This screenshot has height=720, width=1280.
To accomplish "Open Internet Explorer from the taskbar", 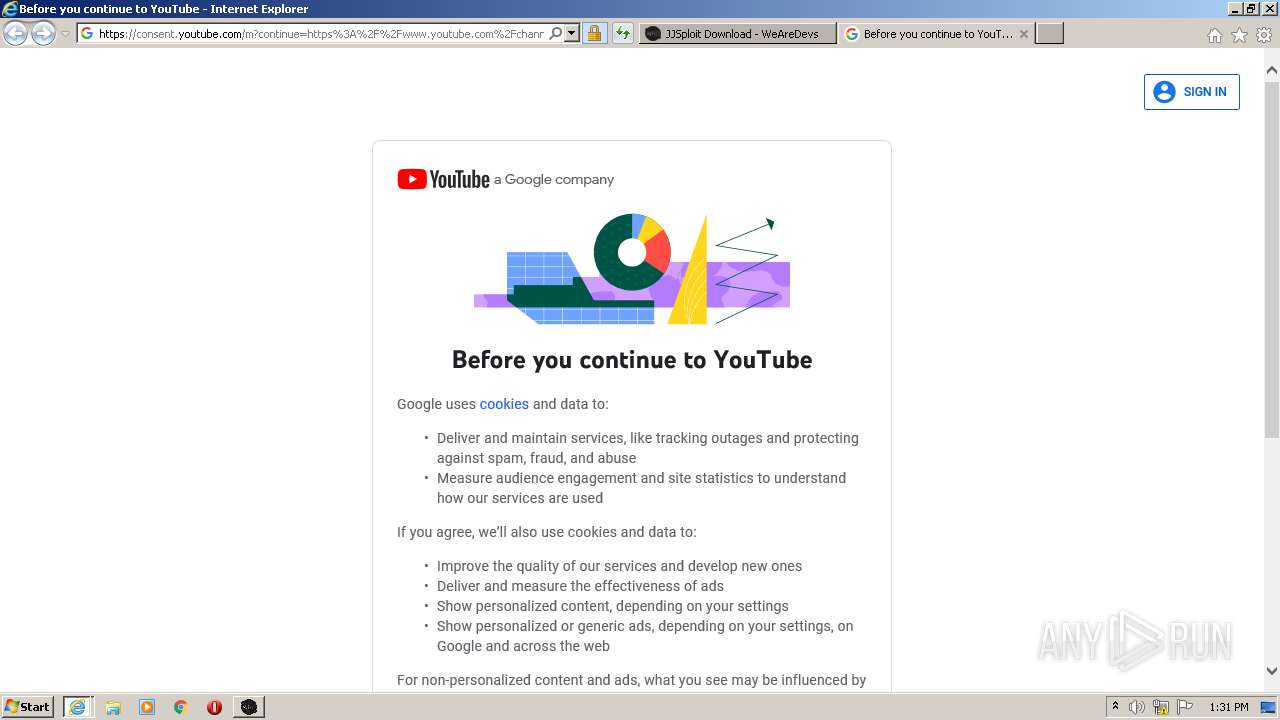I will pos(78,707).
